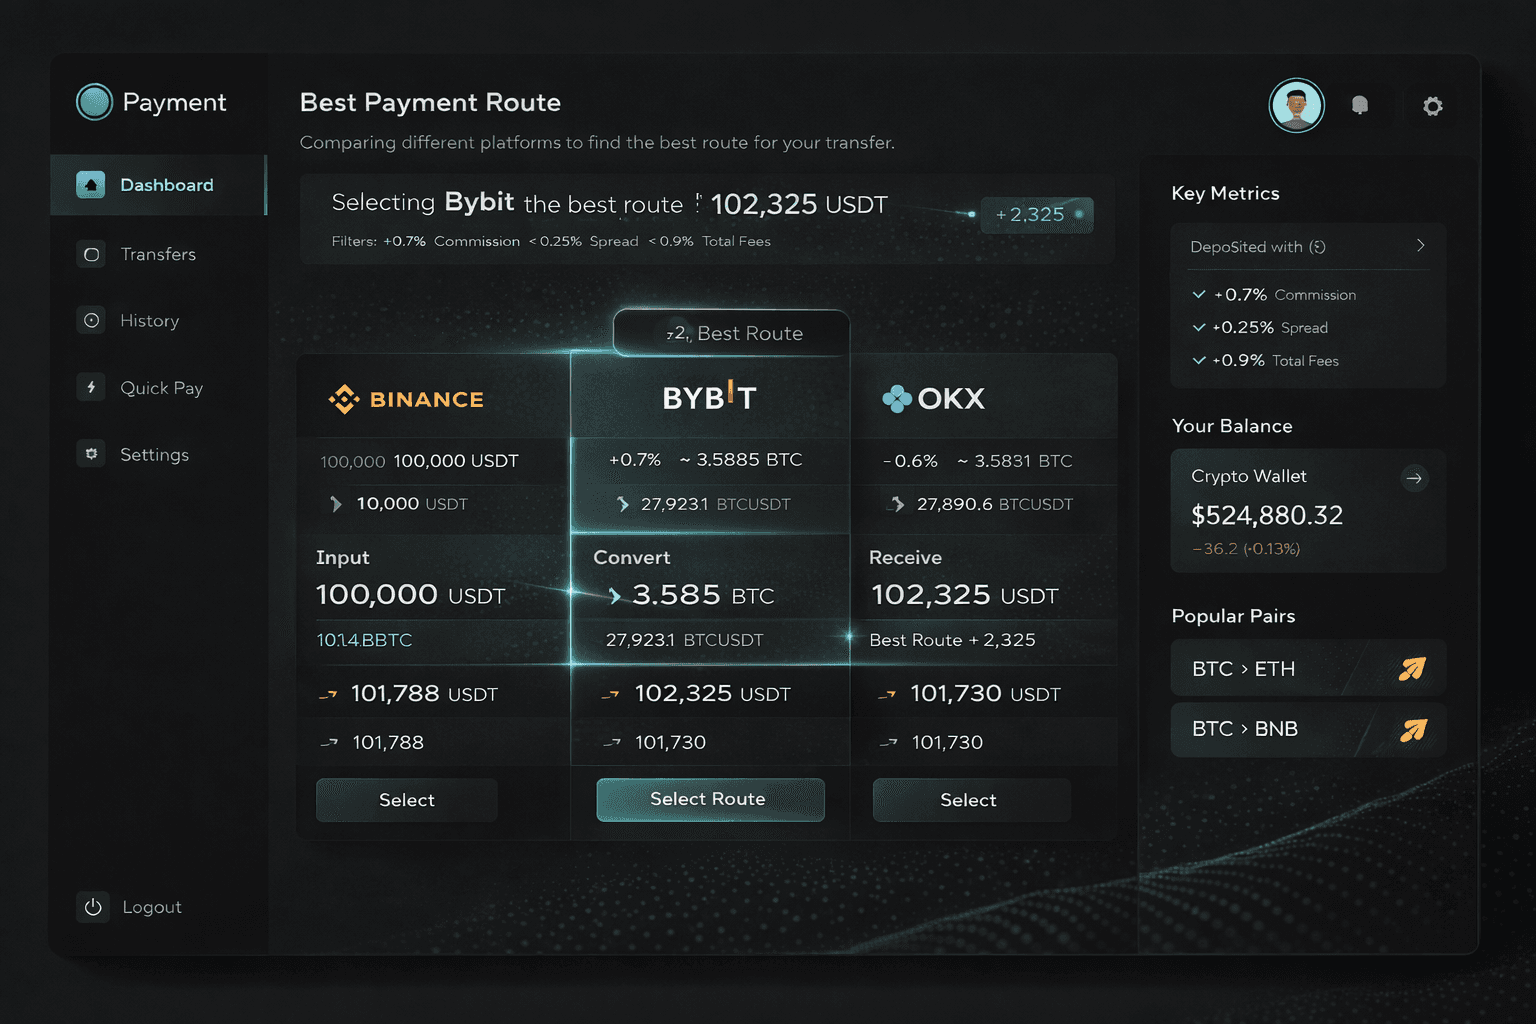Click the Logout menu item

click(130, 907)
